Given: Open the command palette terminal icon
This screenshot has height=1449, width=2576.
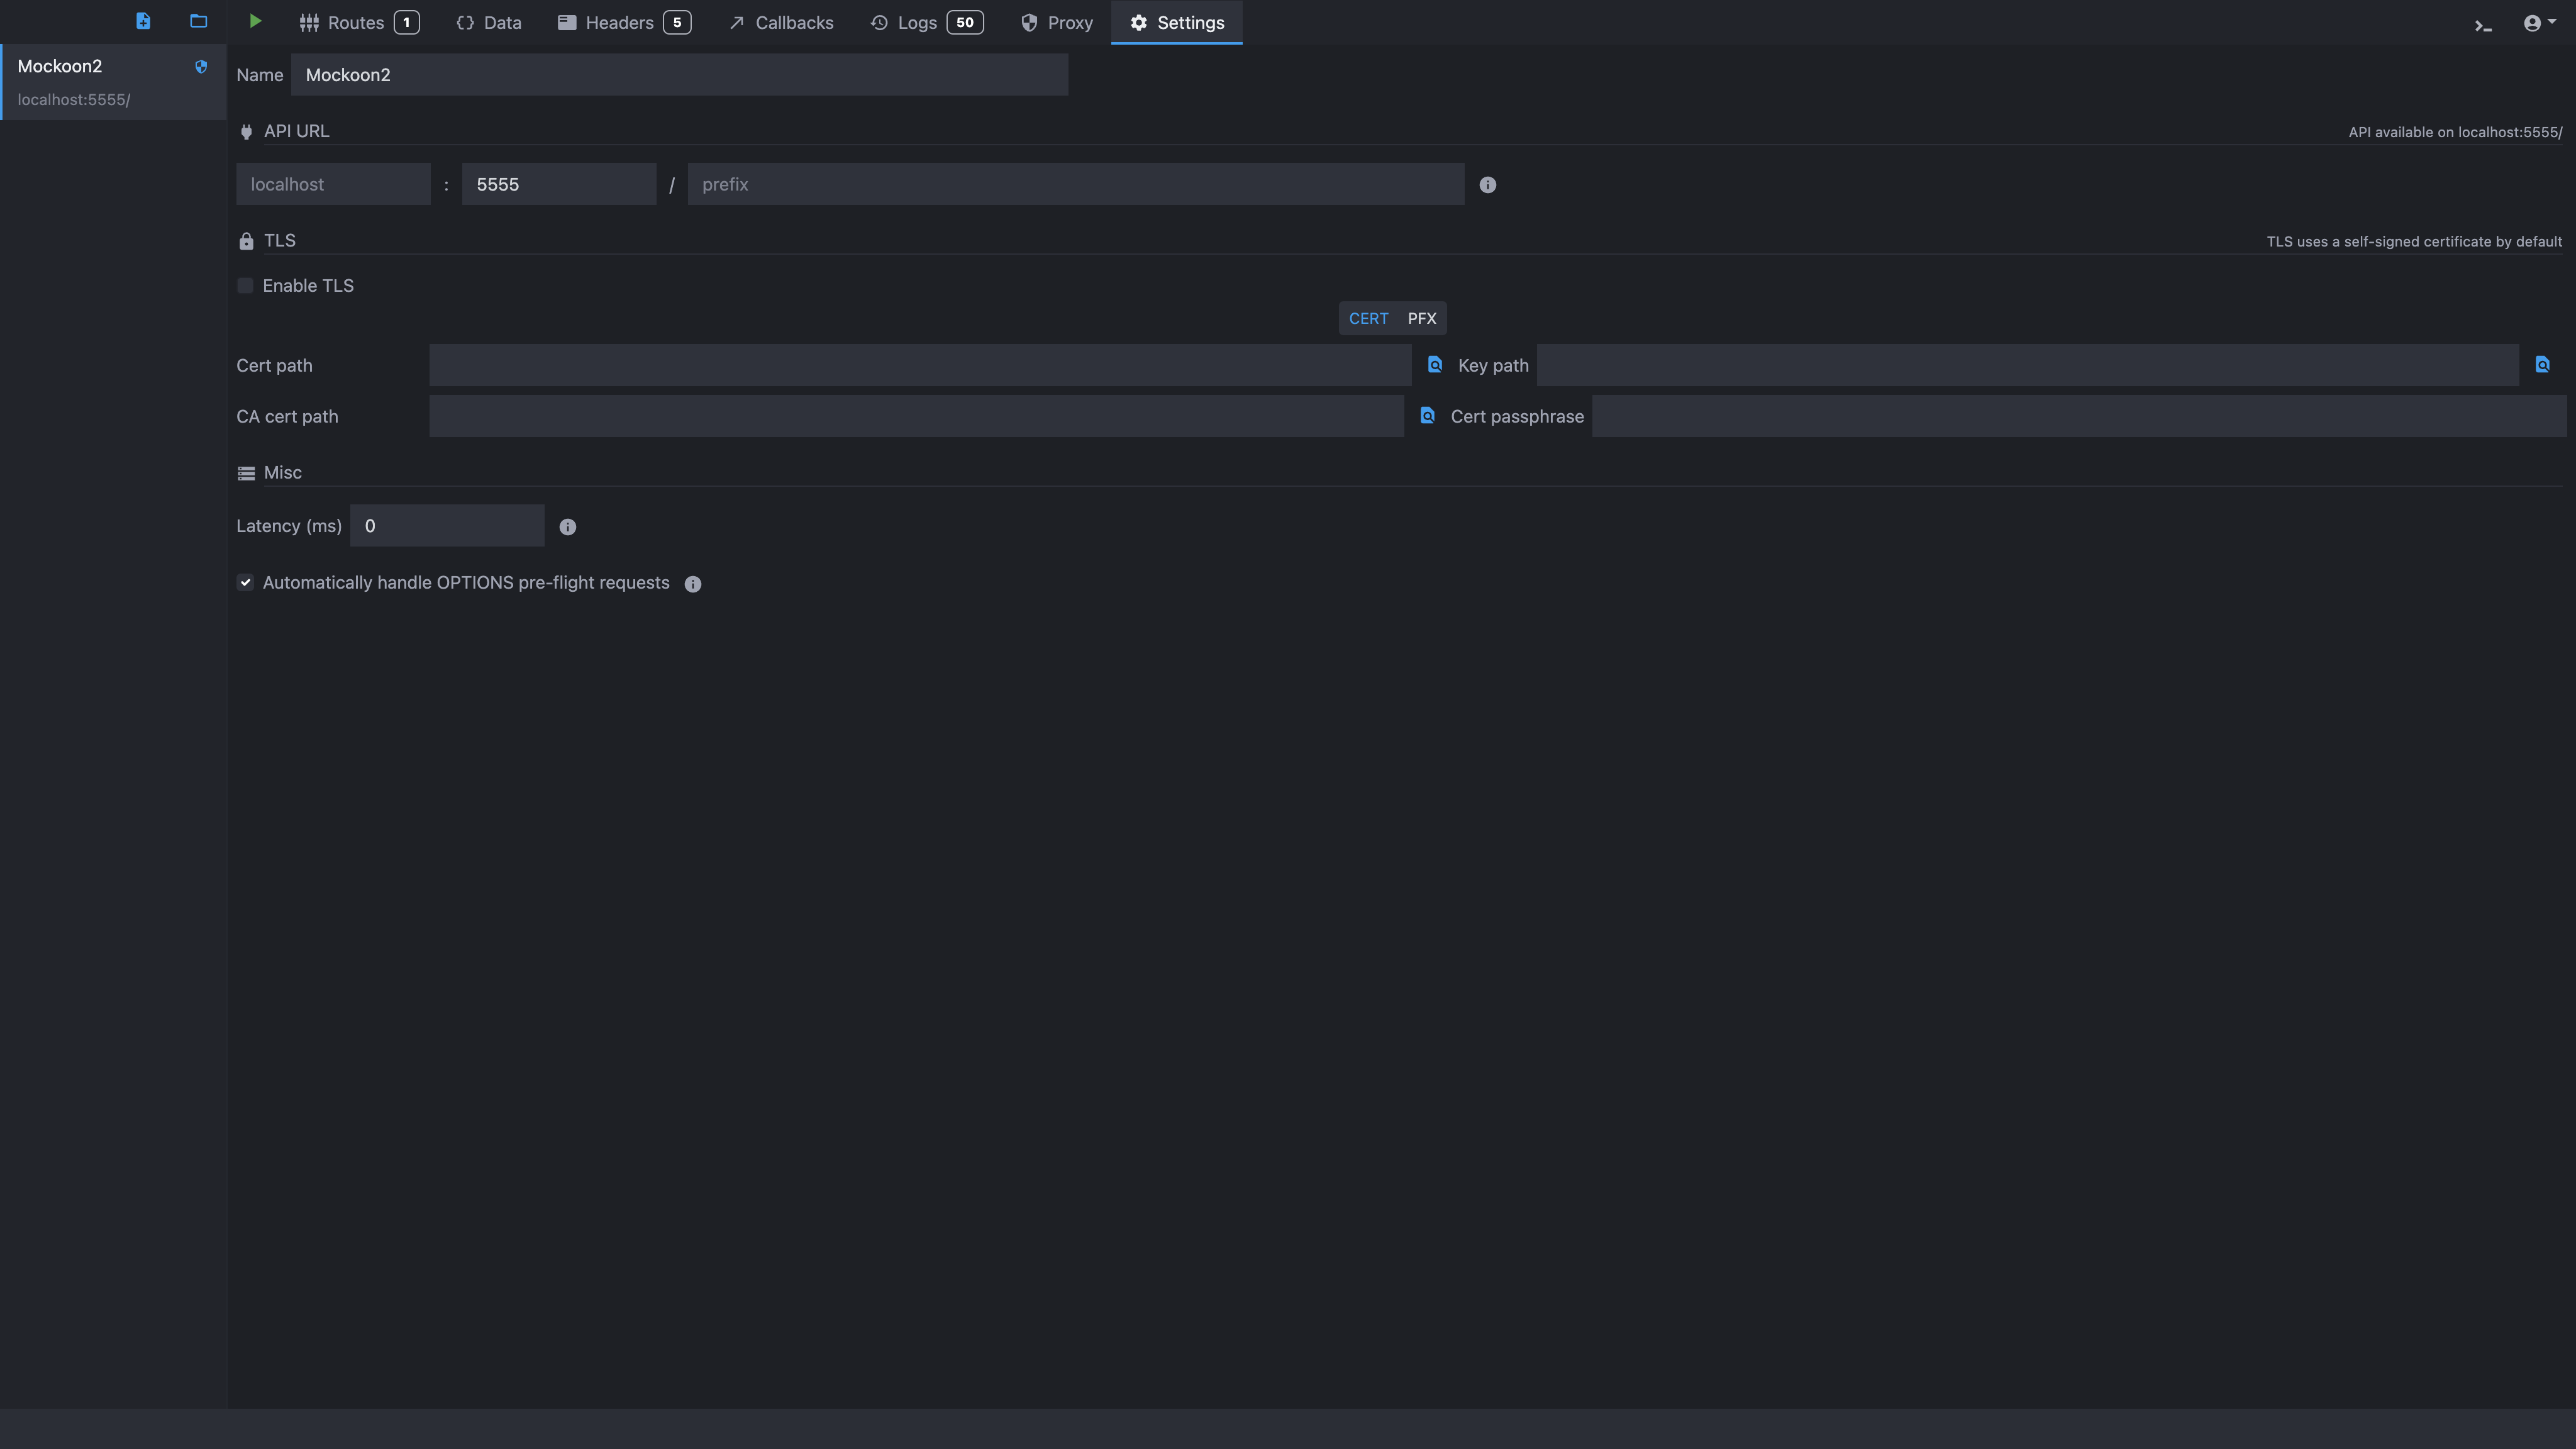Looking at the screenshot, I should pyautogui.click(x=2483, y=24).
